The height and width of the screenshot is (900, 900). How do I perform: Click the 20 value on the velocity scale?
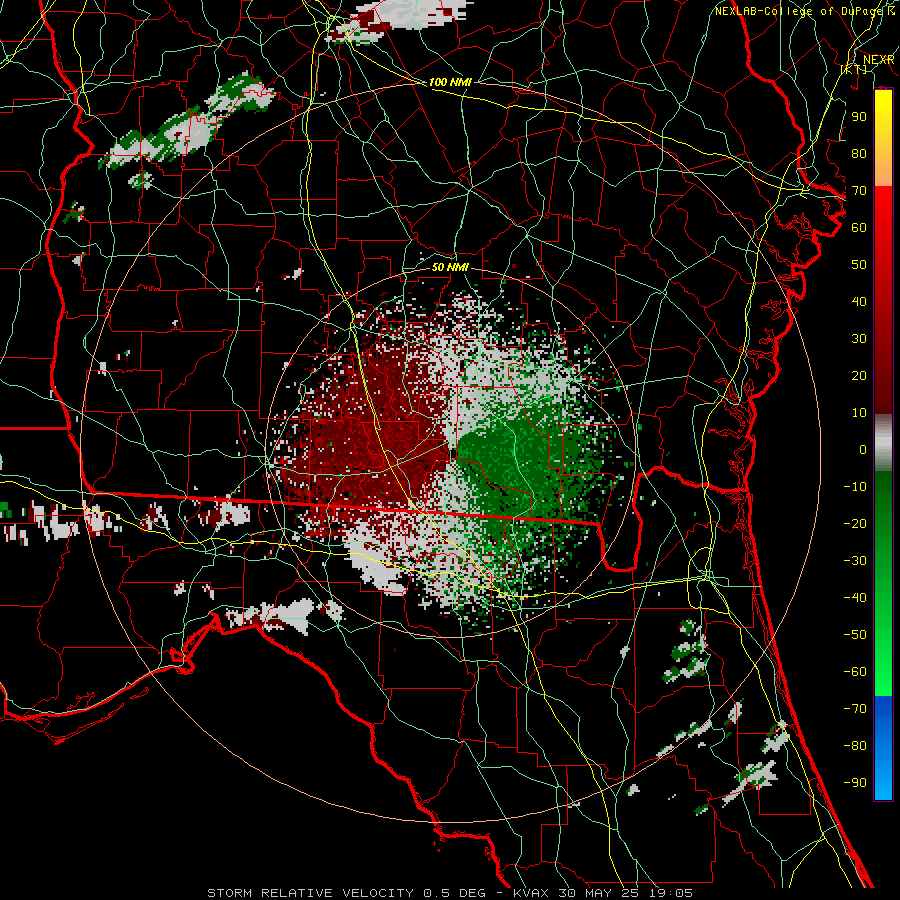point(859,376)
